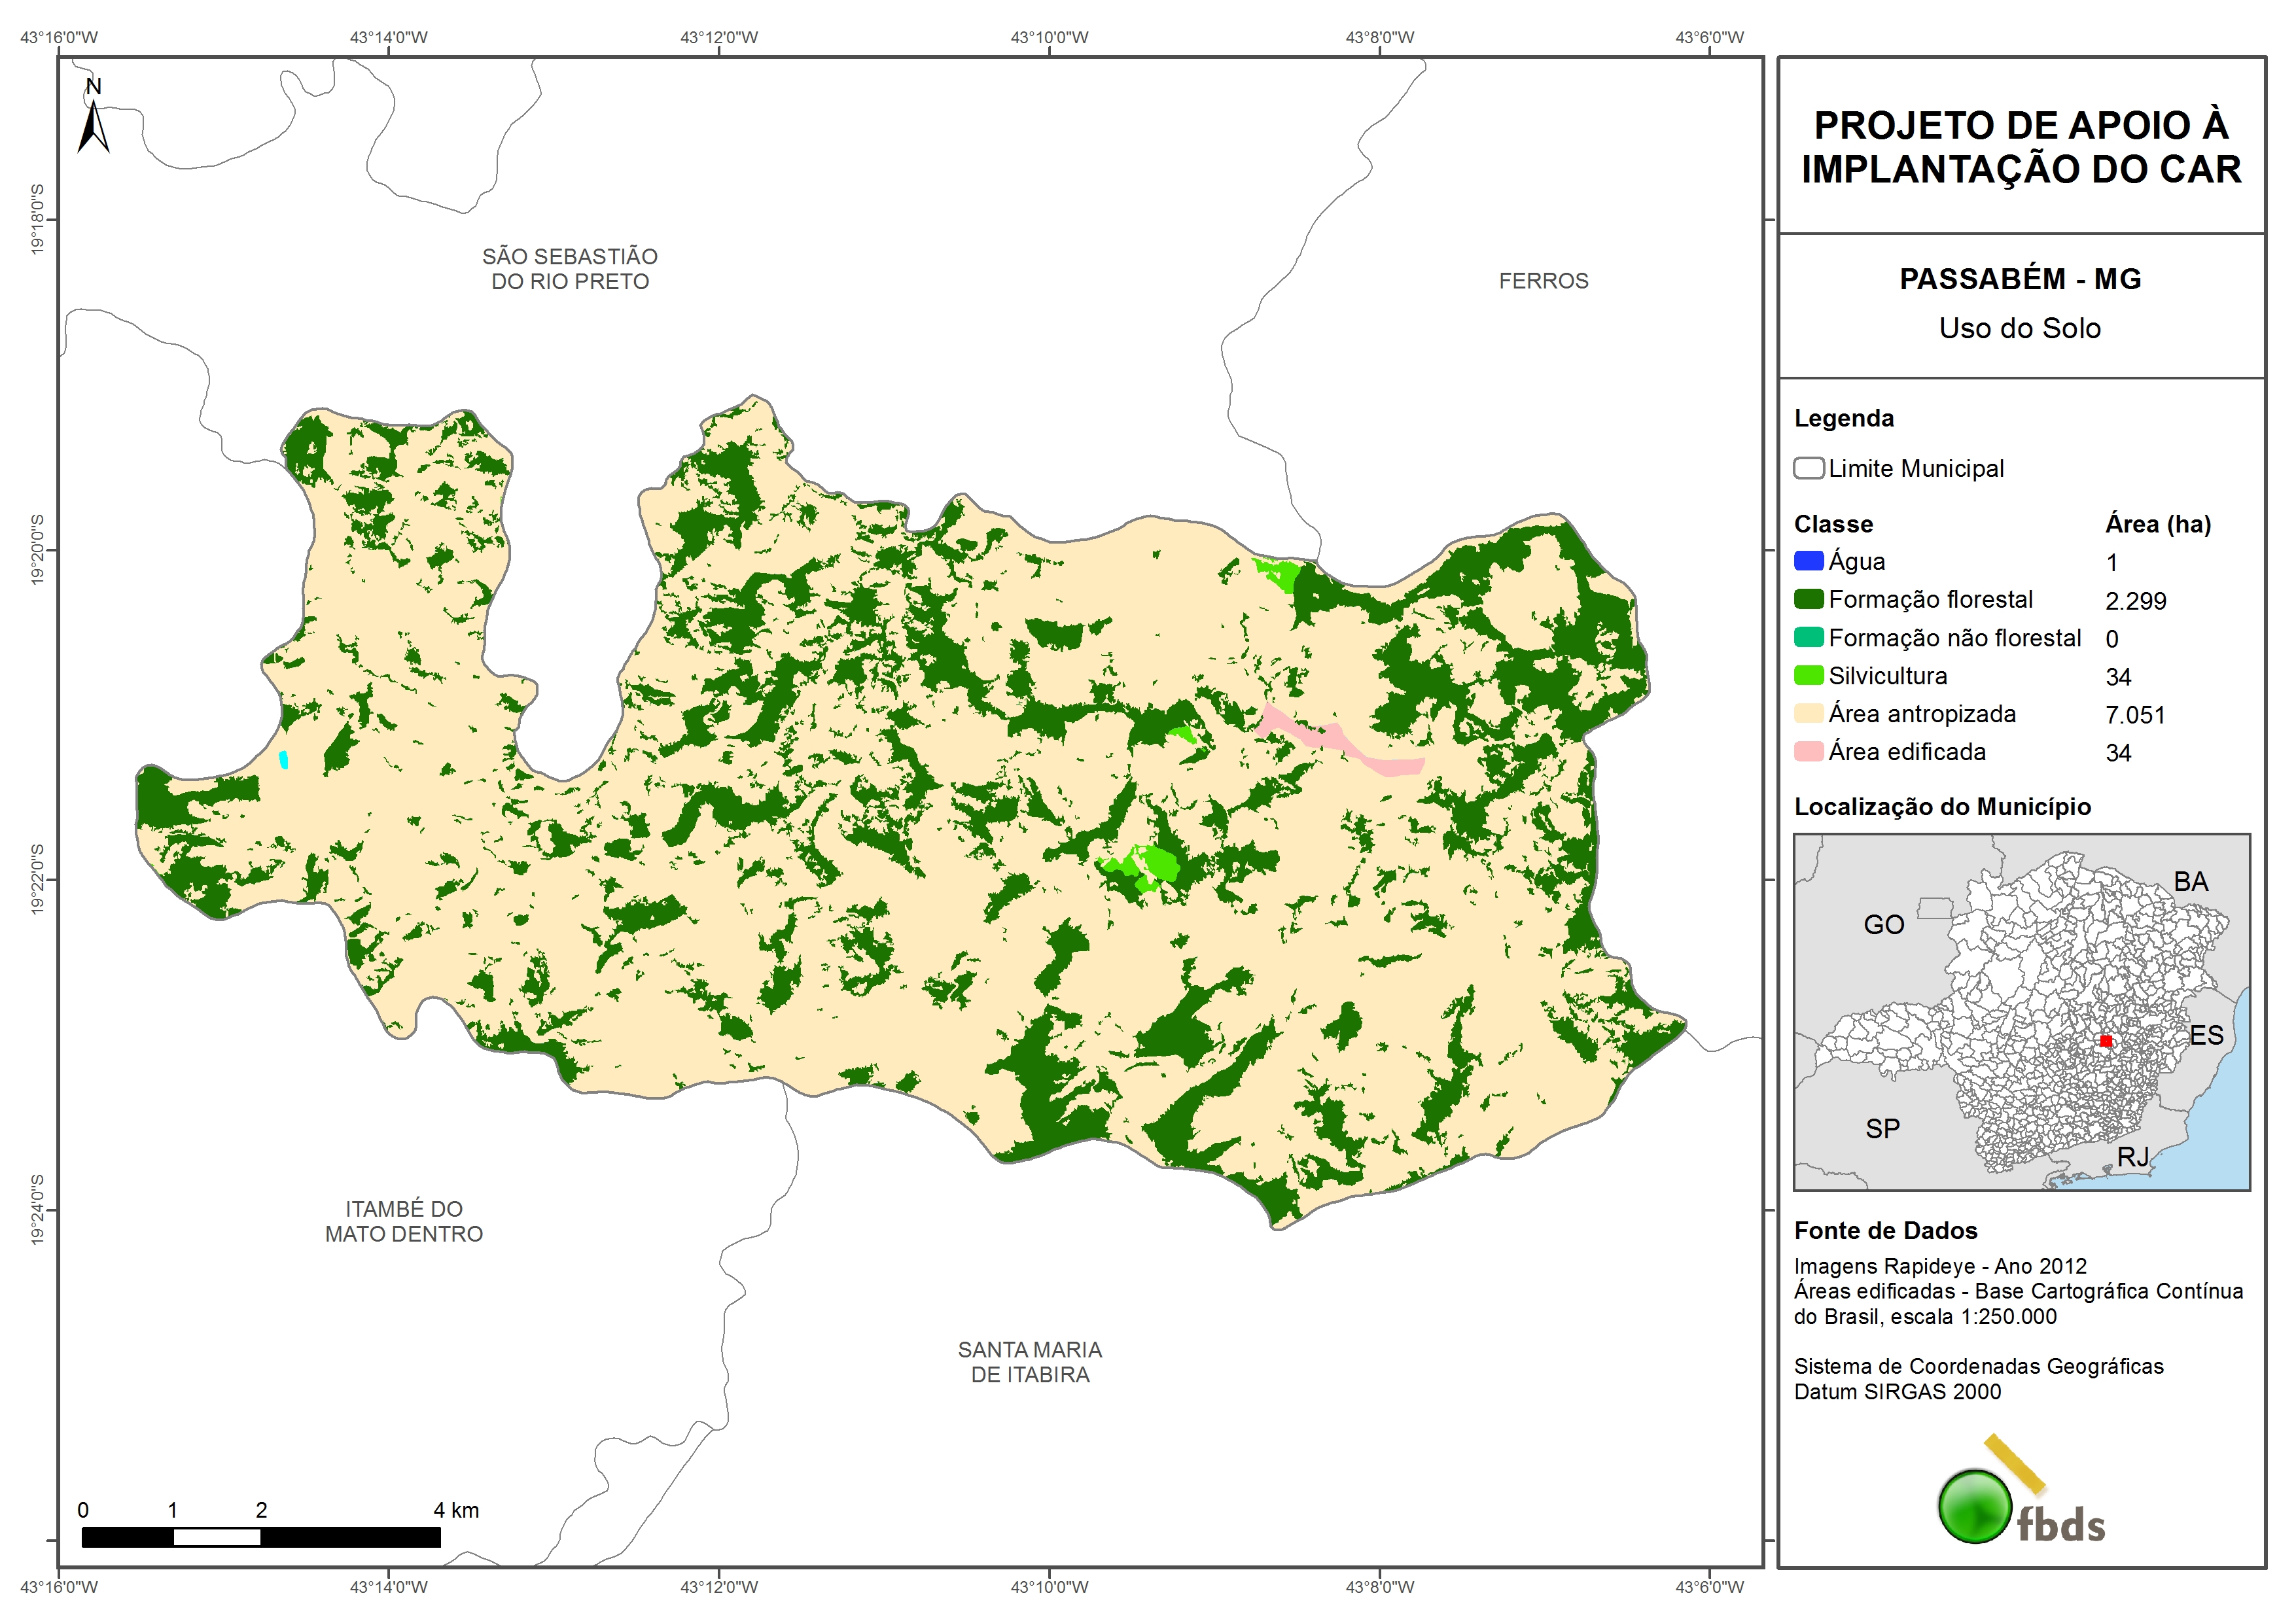Click the Formação não florestal swatch

click(x=1808, y=637)
